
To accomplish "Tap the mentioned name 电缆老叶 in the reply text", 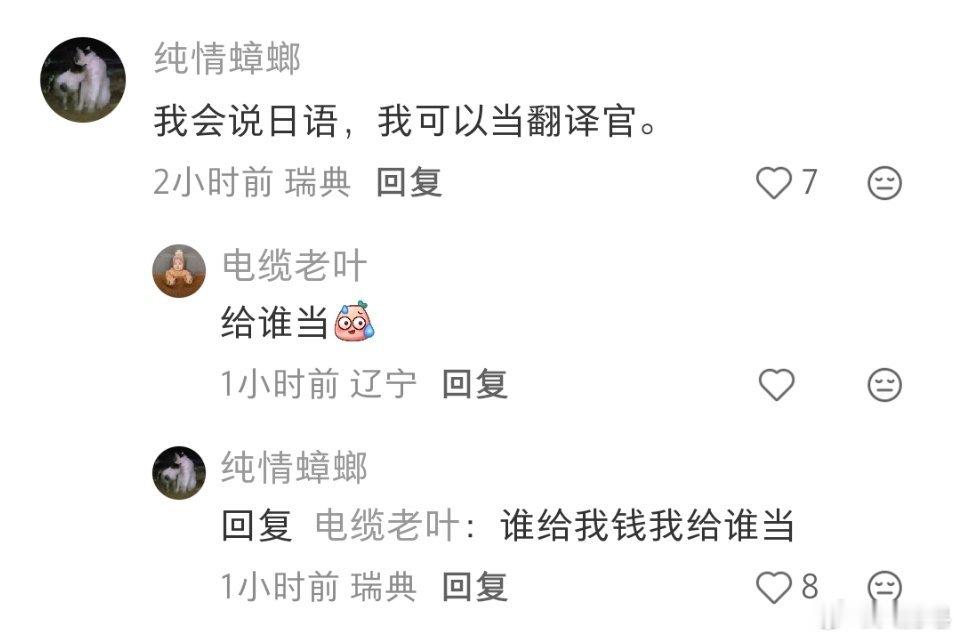I will (x=387, y=525).
